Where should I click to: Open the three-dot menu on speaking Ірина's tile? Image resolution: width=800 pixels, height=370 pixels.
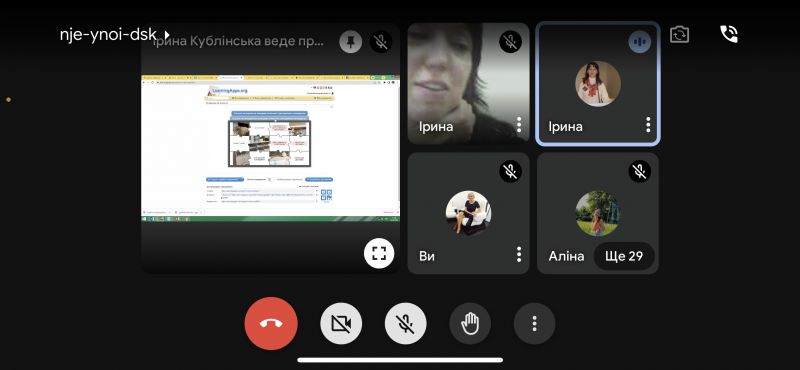point(647,125)
